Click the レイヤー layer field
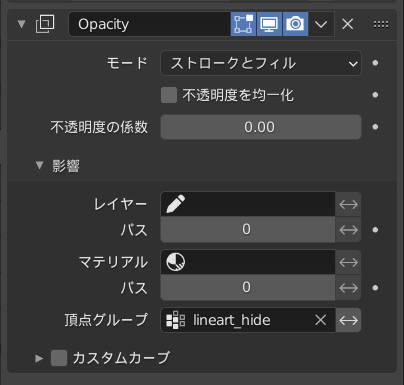The height and width of the screenshot is (385, 404). pyautogui.click(x=248, y=204)
